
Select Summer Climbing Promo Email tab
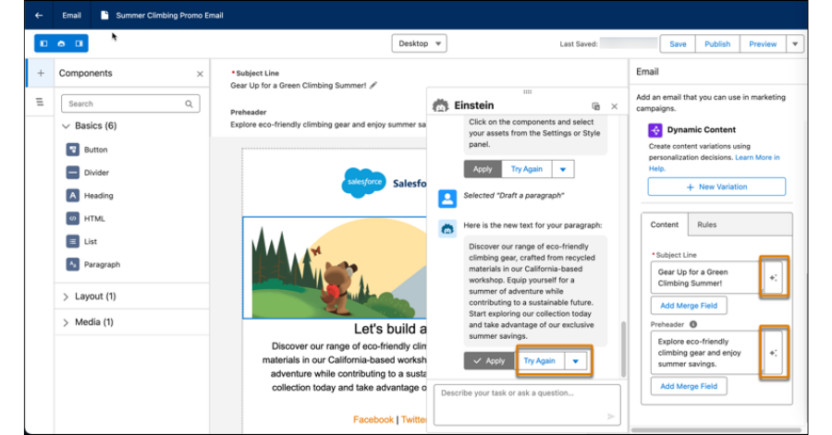point(162,15)
